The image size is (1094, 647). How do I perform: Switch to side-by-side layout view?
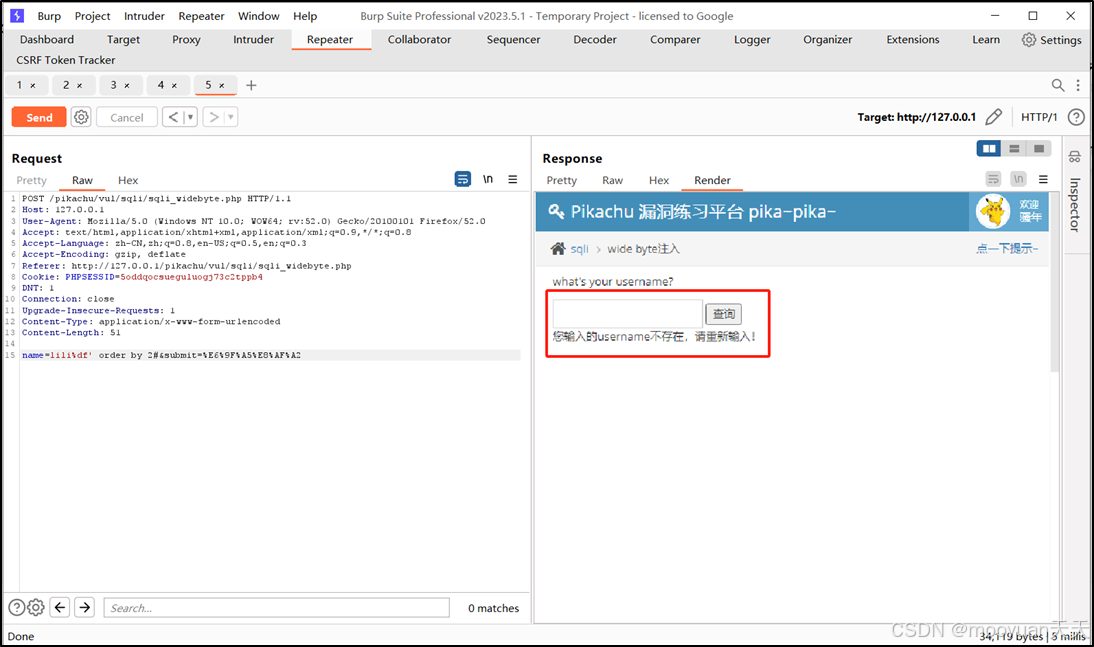989,149
